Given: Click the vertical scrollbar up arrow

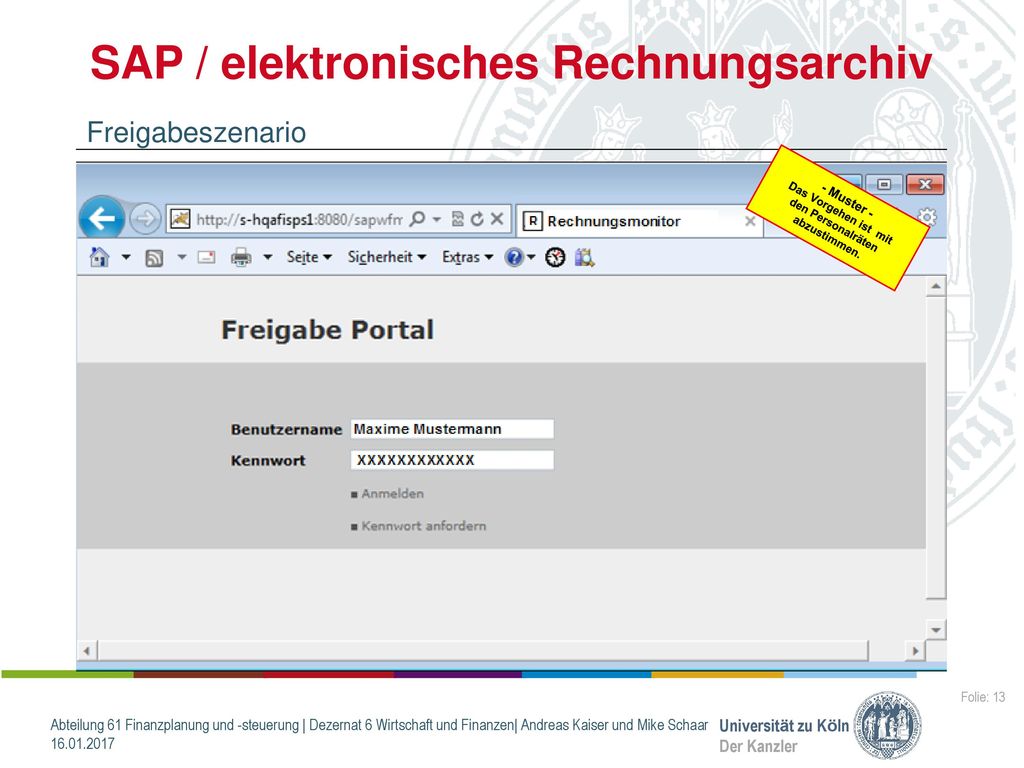Looking at the screenshot, I should coord(936,286).
